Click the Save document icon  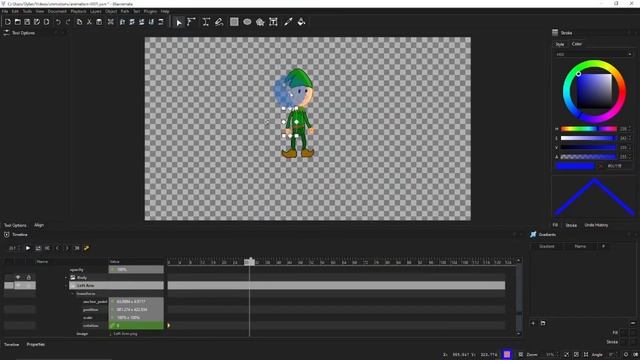(27, 22)
